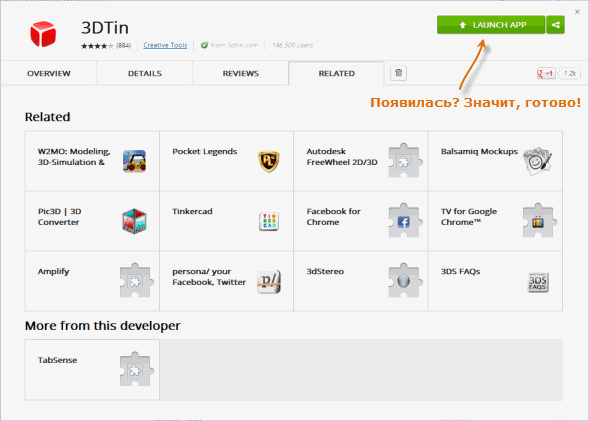Click Autodesk FreeWheel 2D/3D title
Screen dimensions: 589x421
pyautogui.click(x=342, y=157)
